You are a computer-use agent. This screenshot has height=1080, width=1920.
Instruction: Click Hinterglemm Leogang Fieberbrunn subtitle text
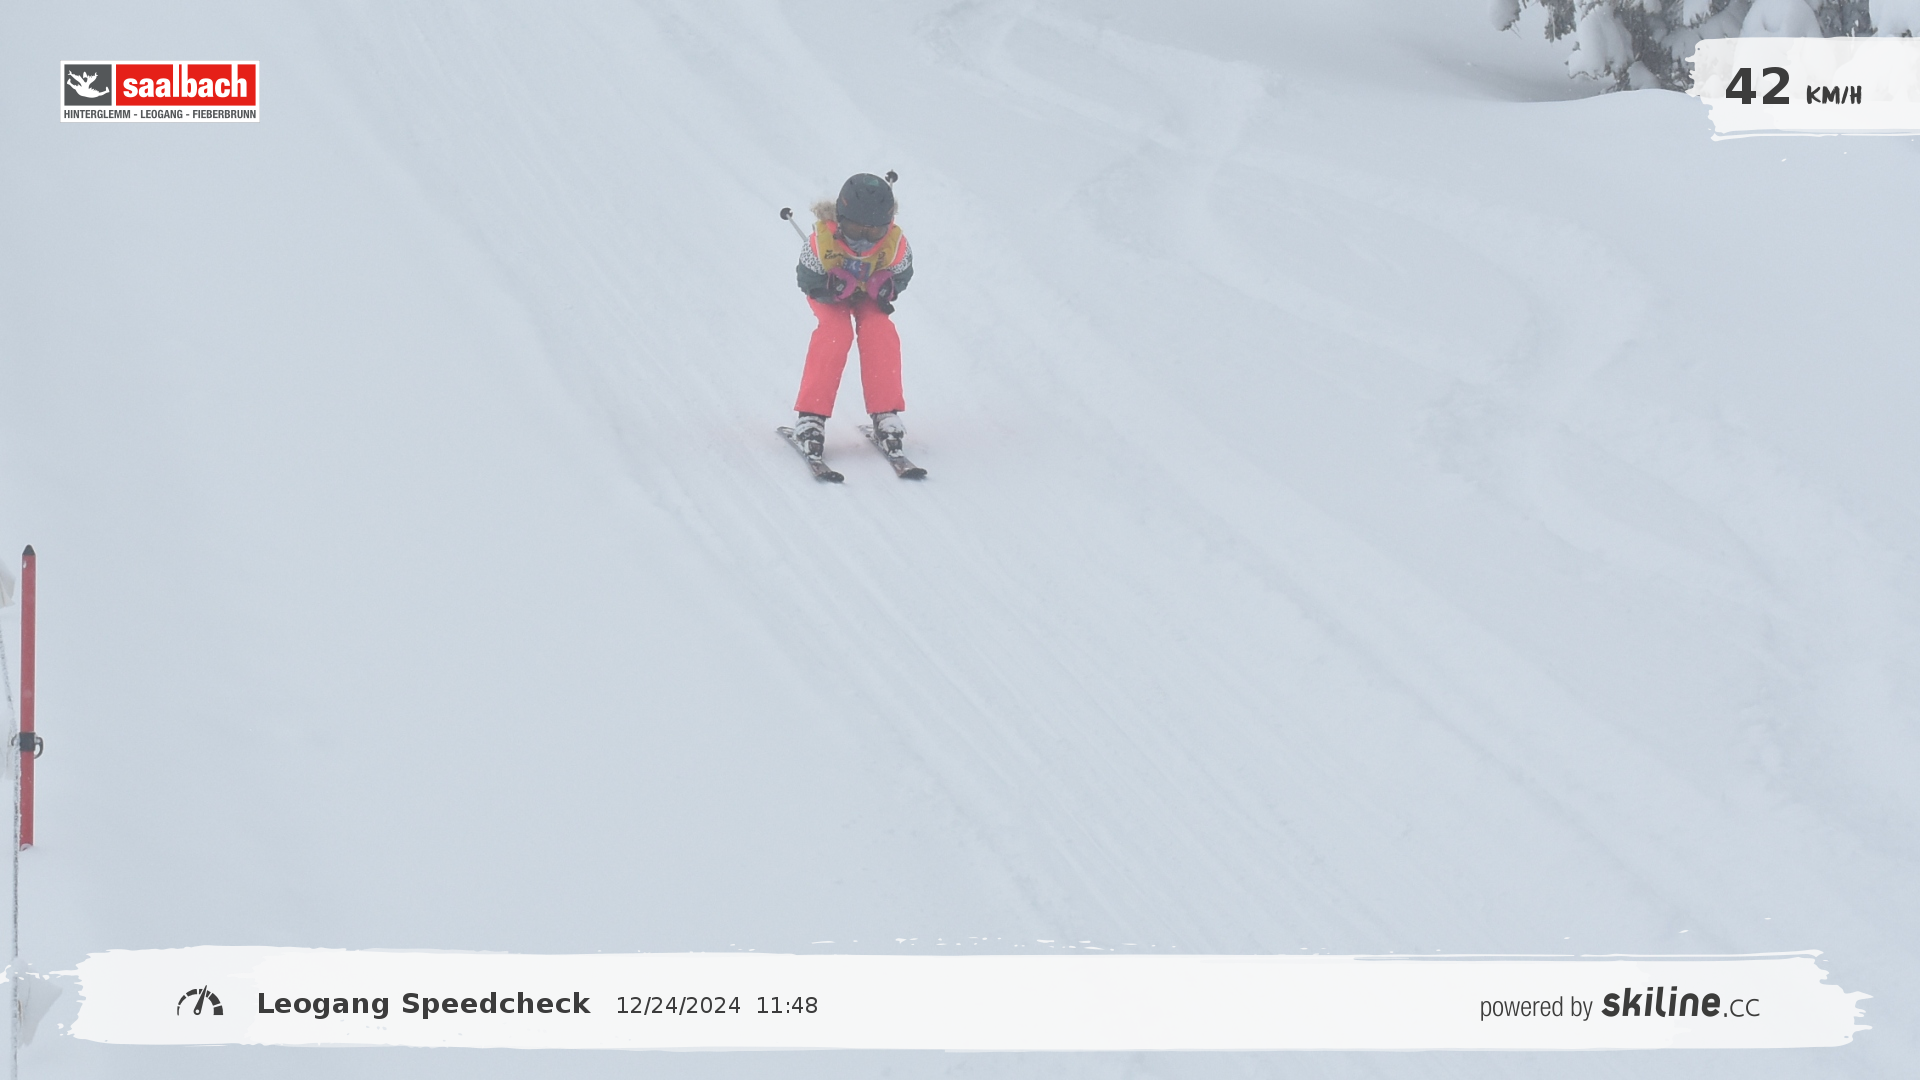point(160,114)
